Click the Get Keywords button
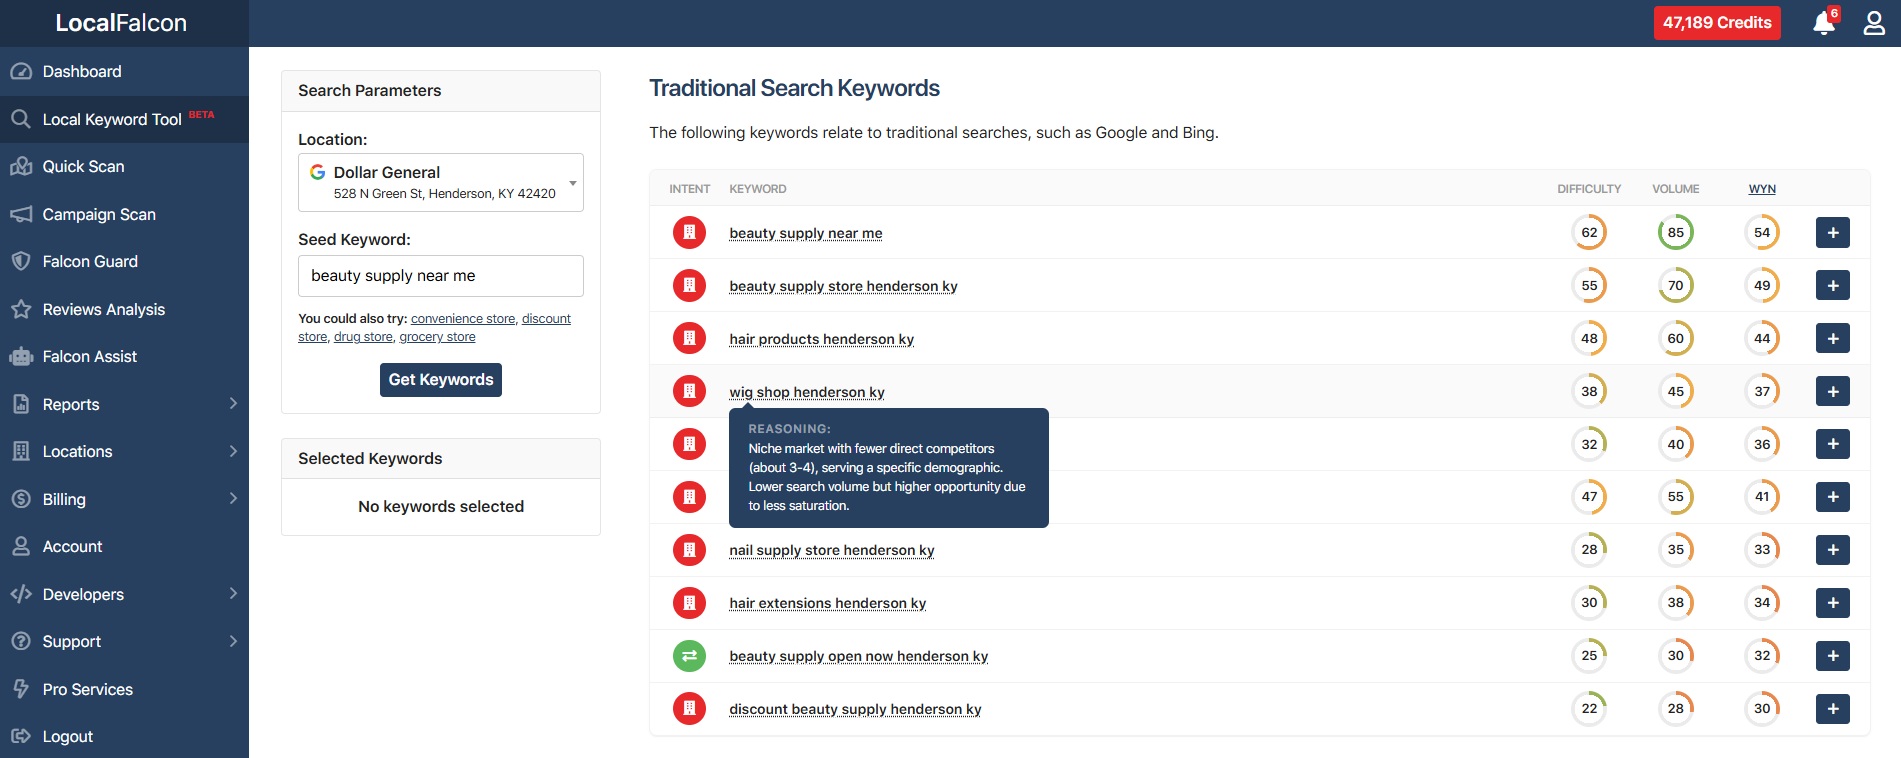 point(441,380)
